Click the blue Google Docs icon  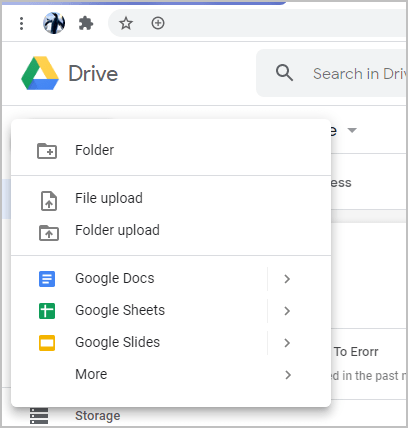[x=47, y=279]
